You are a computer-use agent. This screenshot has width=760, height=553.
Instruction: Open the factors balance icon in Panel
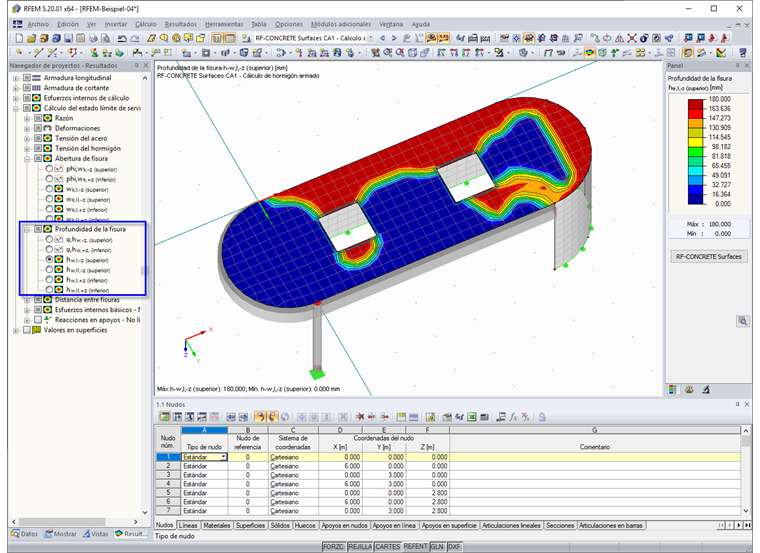click(x=689, y=389)
